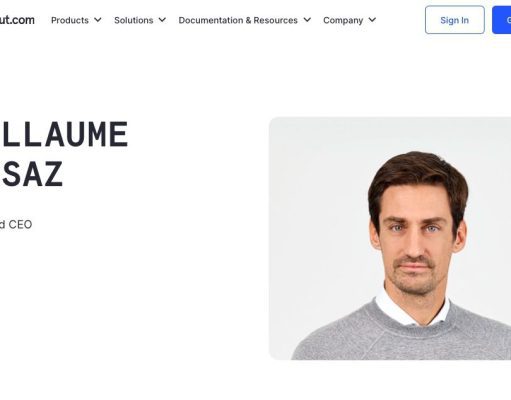Expand the chevron after Documentation & Resources
Image resolution: width=511 pixels, height=400 pixels.
pos(307,20)
